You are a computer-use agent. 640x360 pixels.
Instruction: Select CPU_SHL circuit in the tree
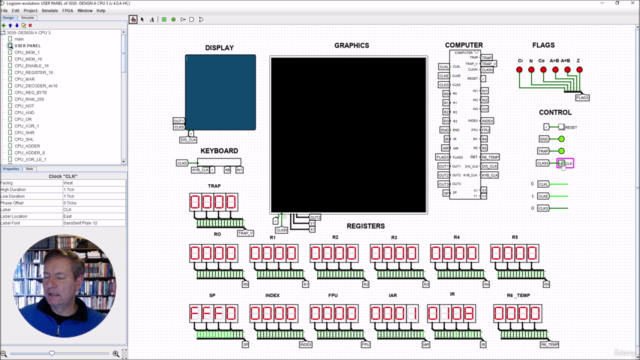tap(24, 140)
